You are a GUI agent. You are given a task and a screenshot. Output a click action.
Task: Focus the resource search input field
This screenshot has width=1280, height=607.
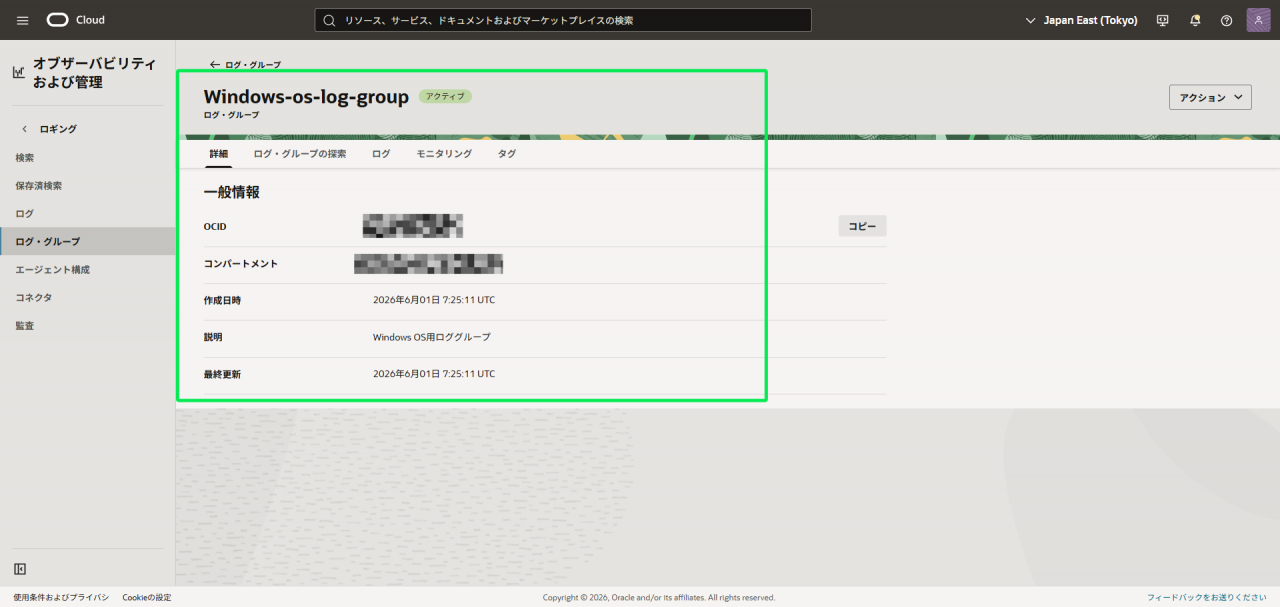(563, 20)
